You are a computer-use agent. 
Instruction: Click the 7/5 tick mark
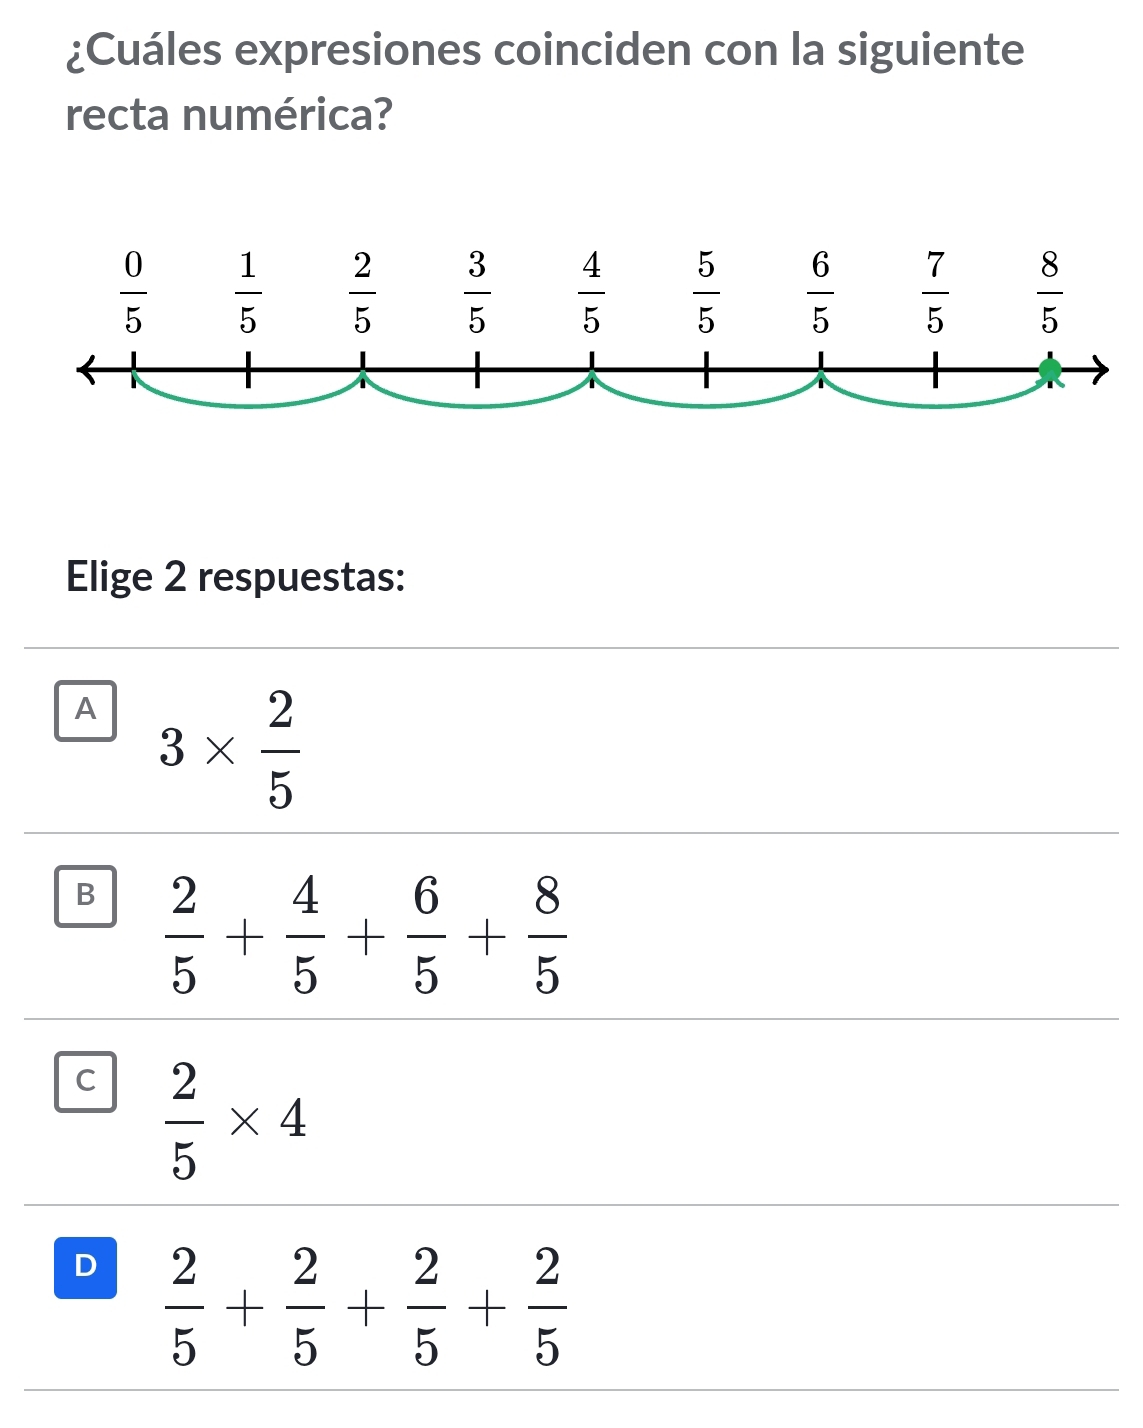point(935,370)
